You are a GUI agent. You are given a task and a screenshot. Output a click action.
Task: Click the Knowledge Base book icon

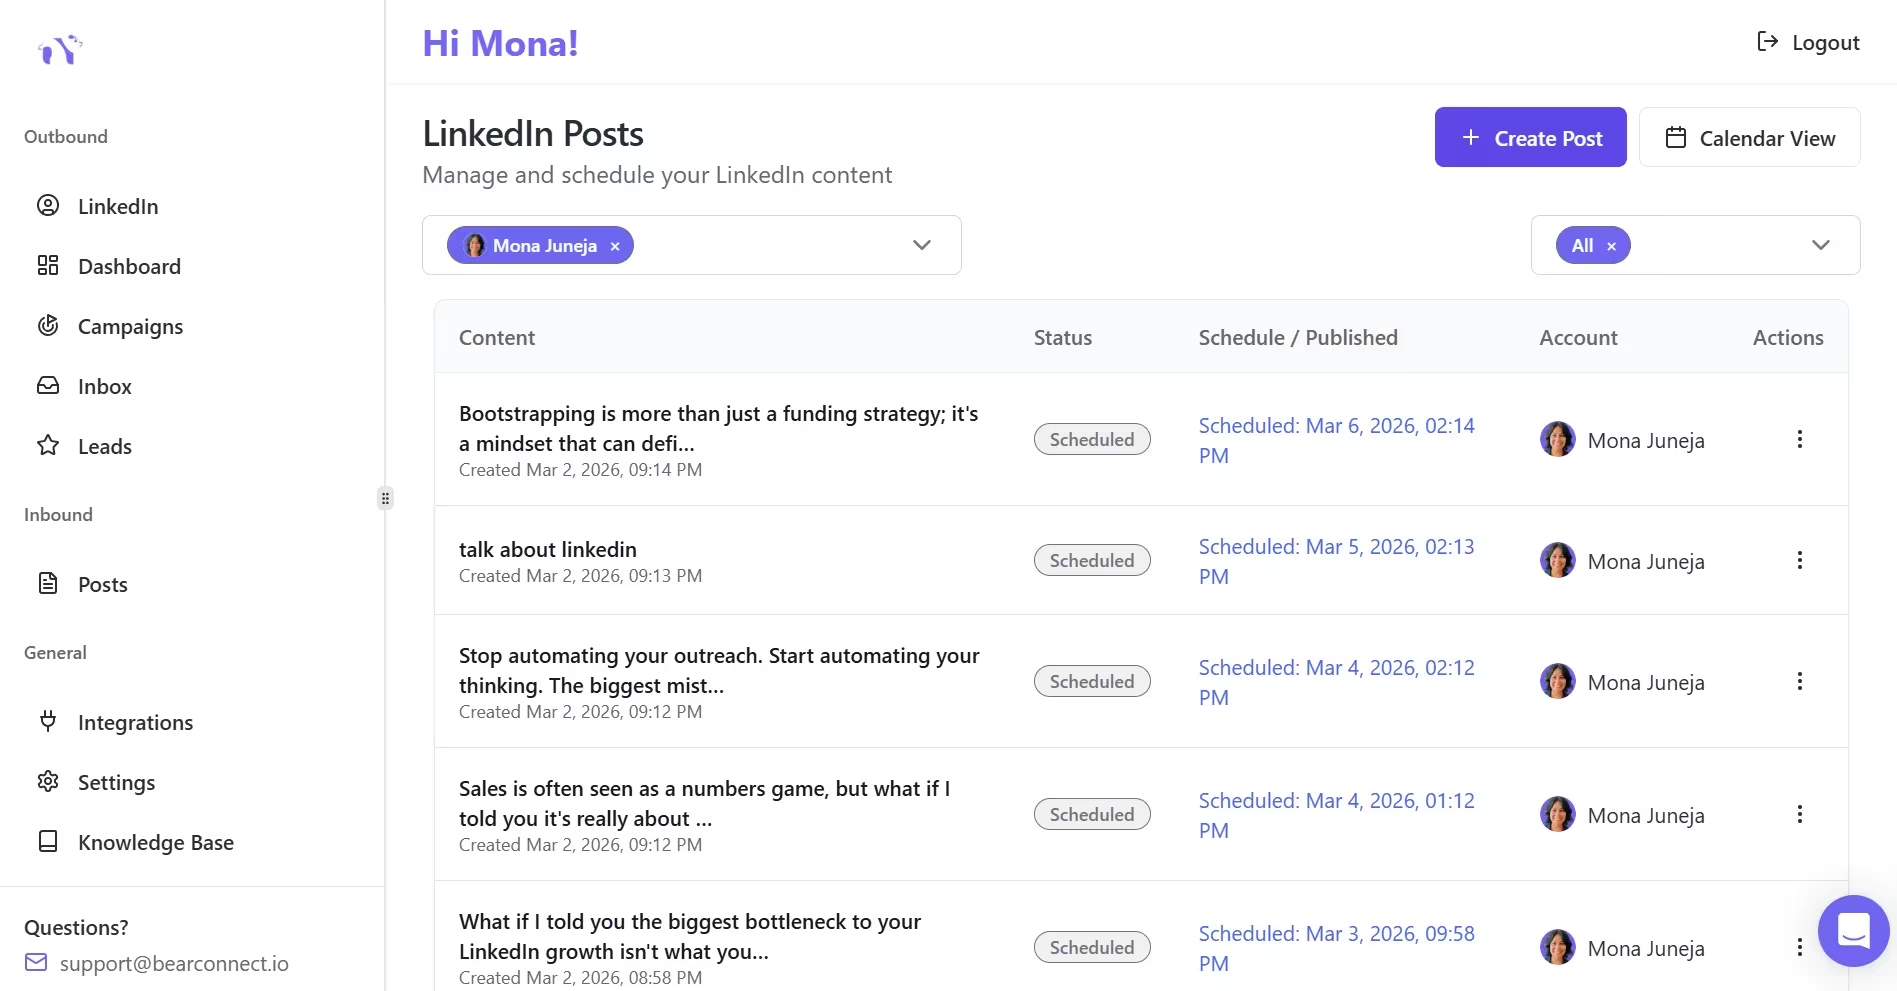48,842
